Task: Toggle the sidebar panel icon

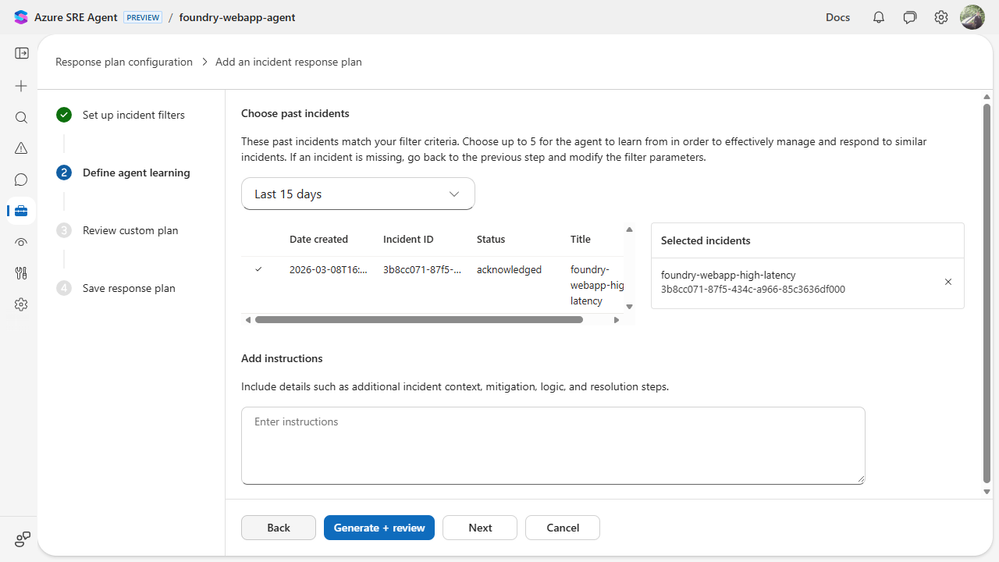Action: pyautogui.click(x=21, y=53)
